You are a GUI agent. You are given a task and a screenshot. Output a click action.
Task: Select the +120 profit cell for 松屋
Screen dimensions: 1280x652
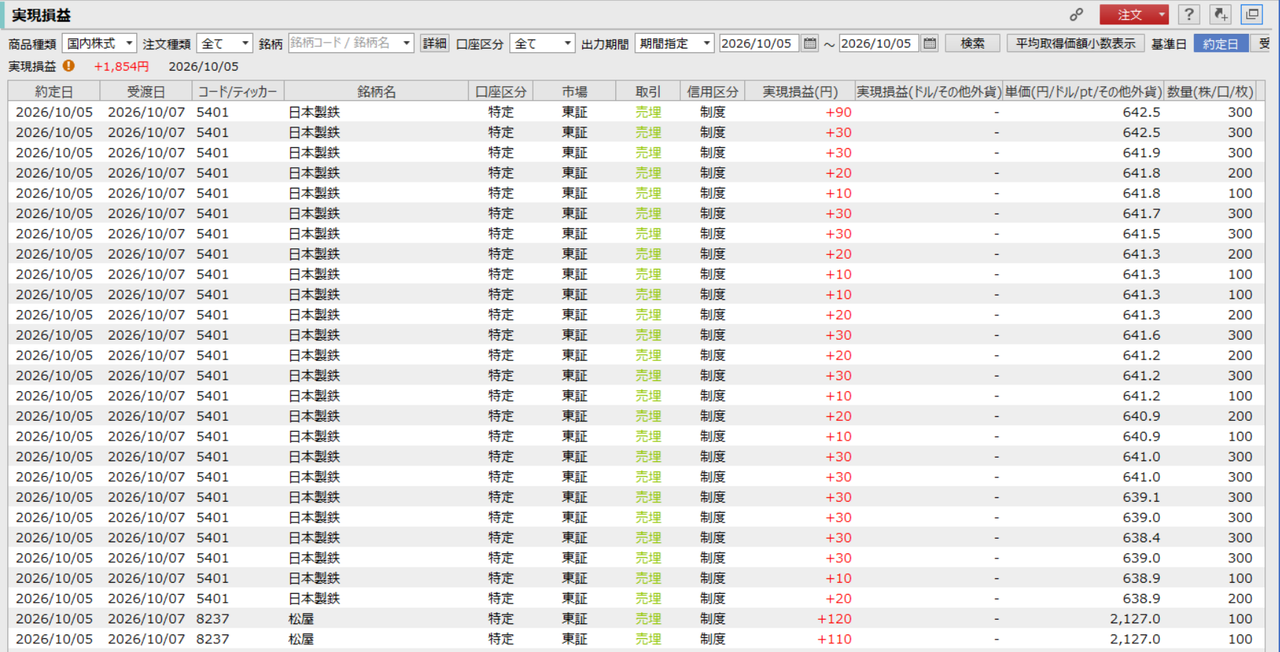[x=834, y=619]
